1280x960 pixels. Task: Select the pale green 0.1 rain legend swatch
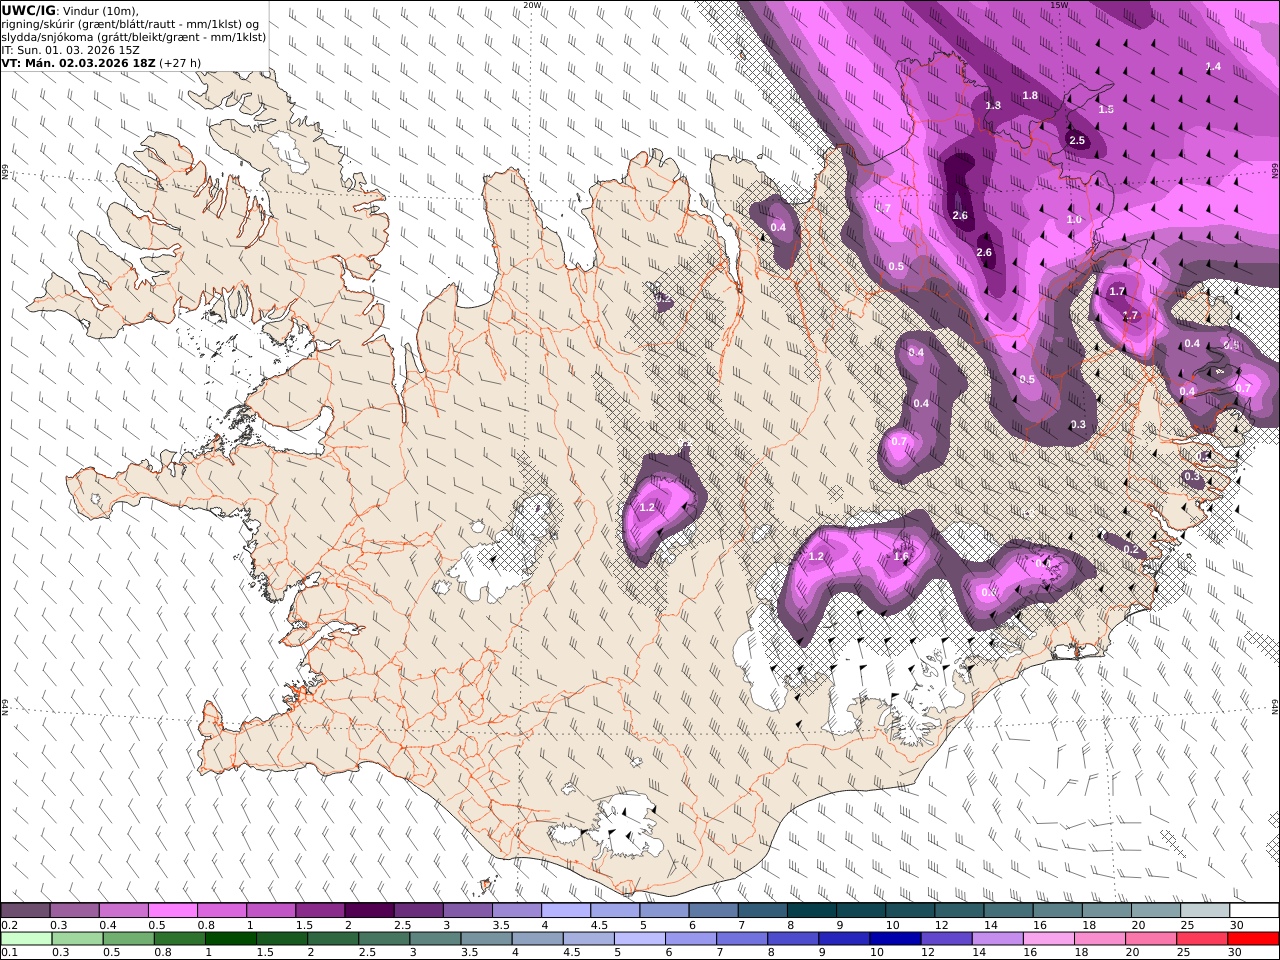tap(26, 939)
